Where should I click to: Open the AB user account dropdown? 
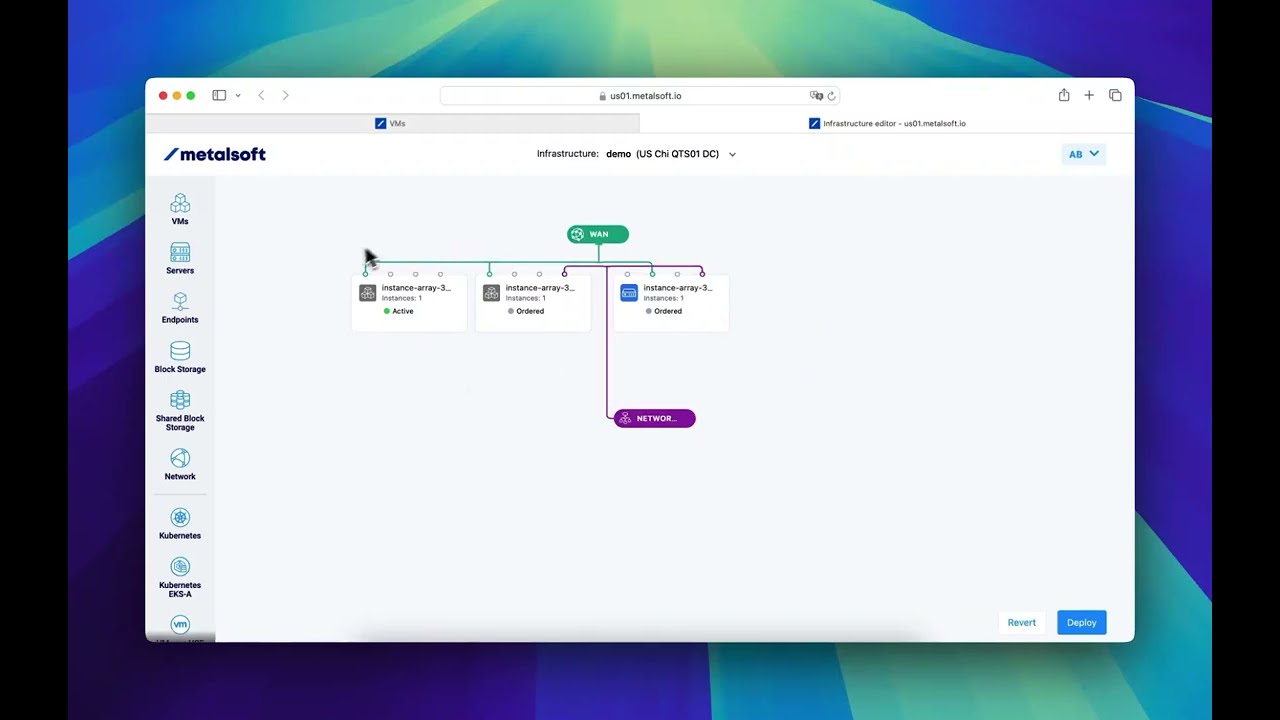click(1084, 154)
